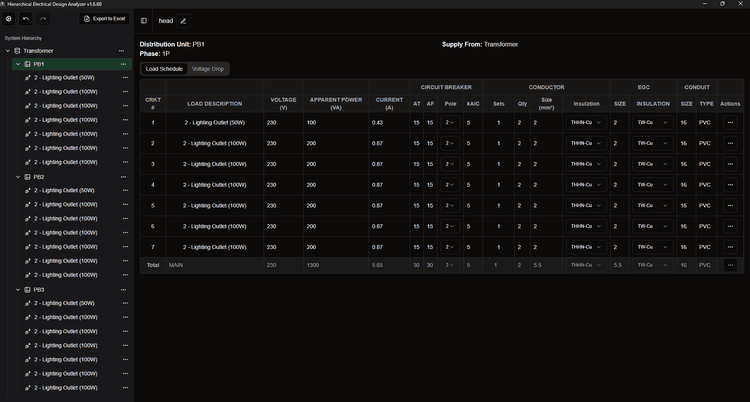Open the Actions menu for circuit 1

730,123
